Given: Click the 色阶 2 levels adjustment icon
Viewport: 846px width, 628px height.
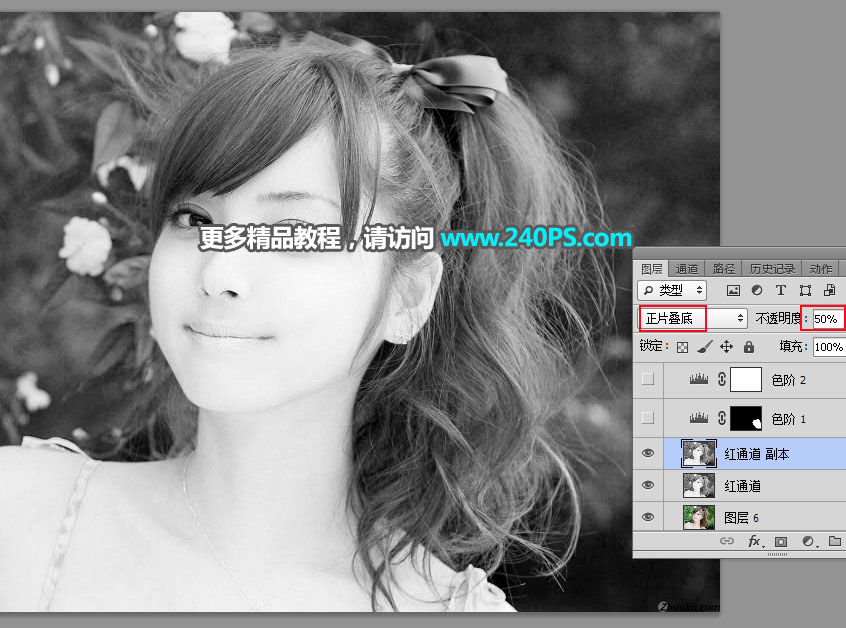Looking at the screenshot, I should point(699,379).
